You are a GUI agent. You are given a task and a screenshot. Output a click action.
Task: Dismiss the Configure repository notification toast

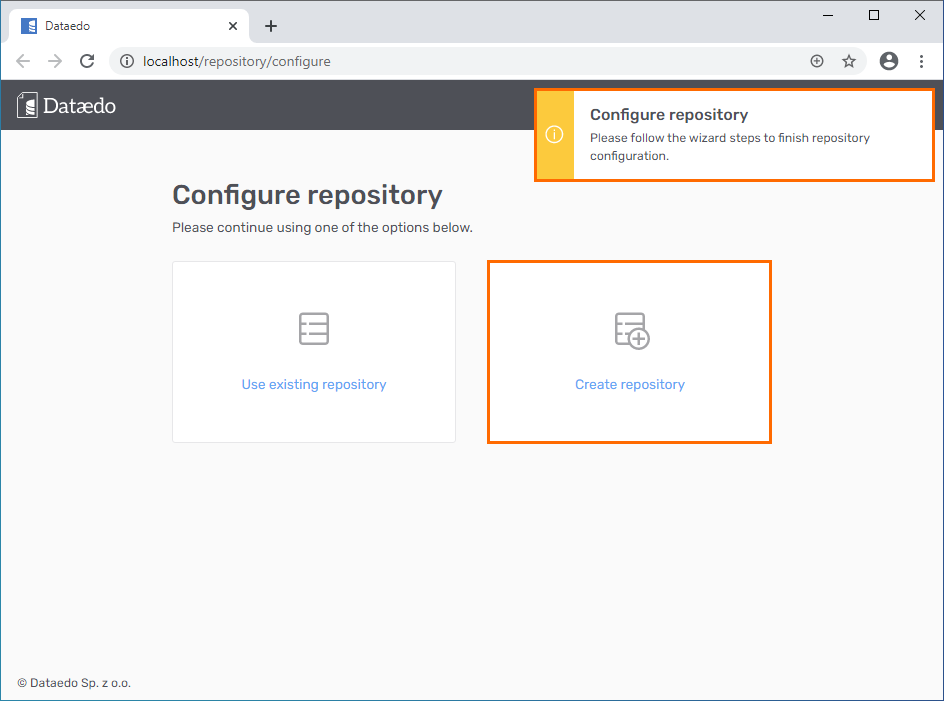pyautogui.click(x=750, y=135)
